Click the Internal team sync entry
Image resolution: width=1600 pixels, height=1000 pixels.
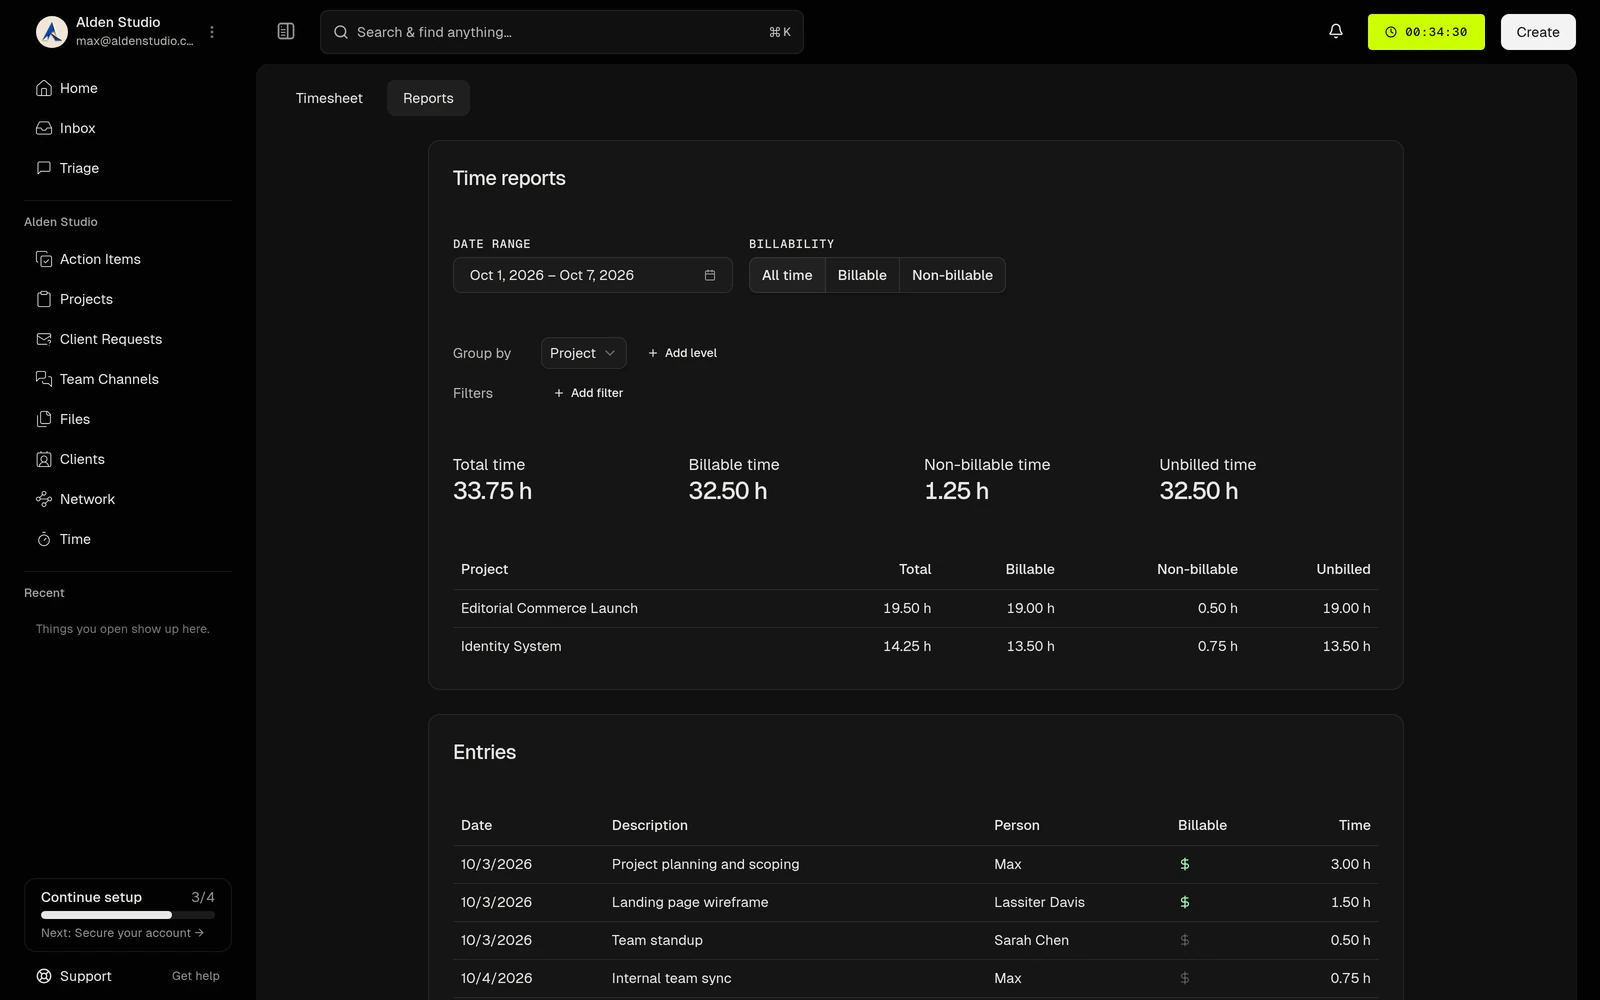tap(916, 978)
